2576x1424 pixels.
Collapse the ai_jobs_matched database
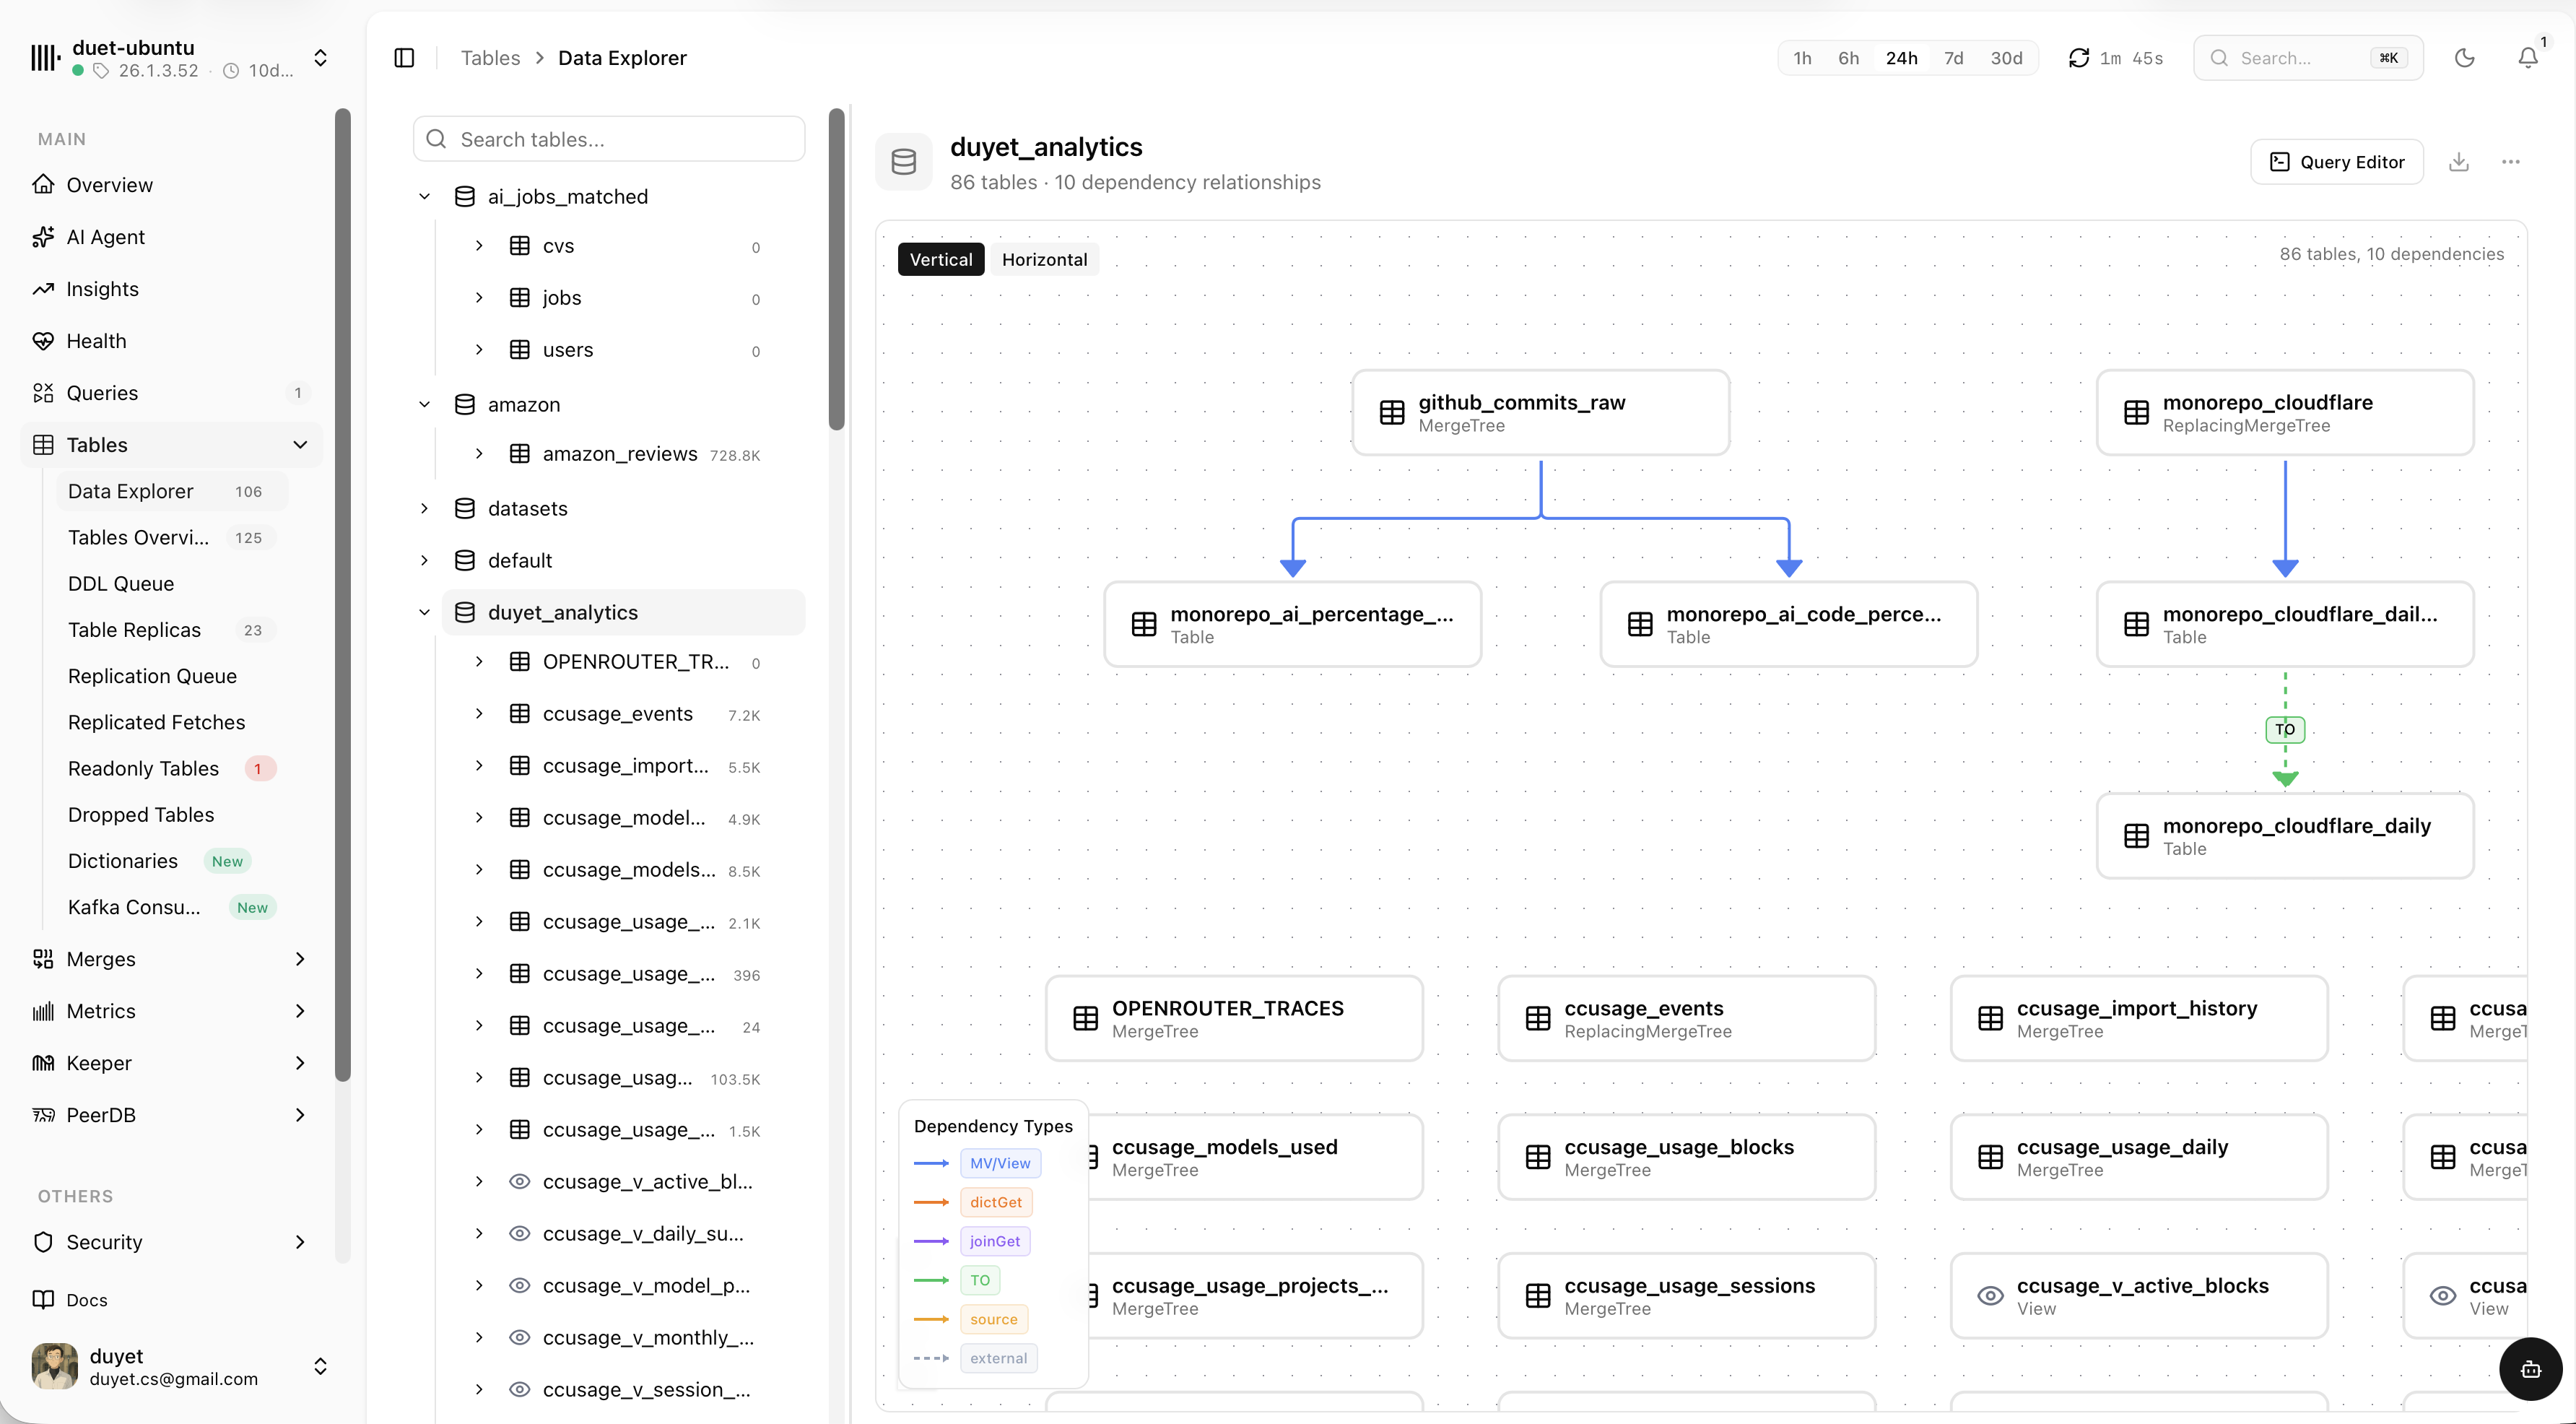tap(424, 196)
